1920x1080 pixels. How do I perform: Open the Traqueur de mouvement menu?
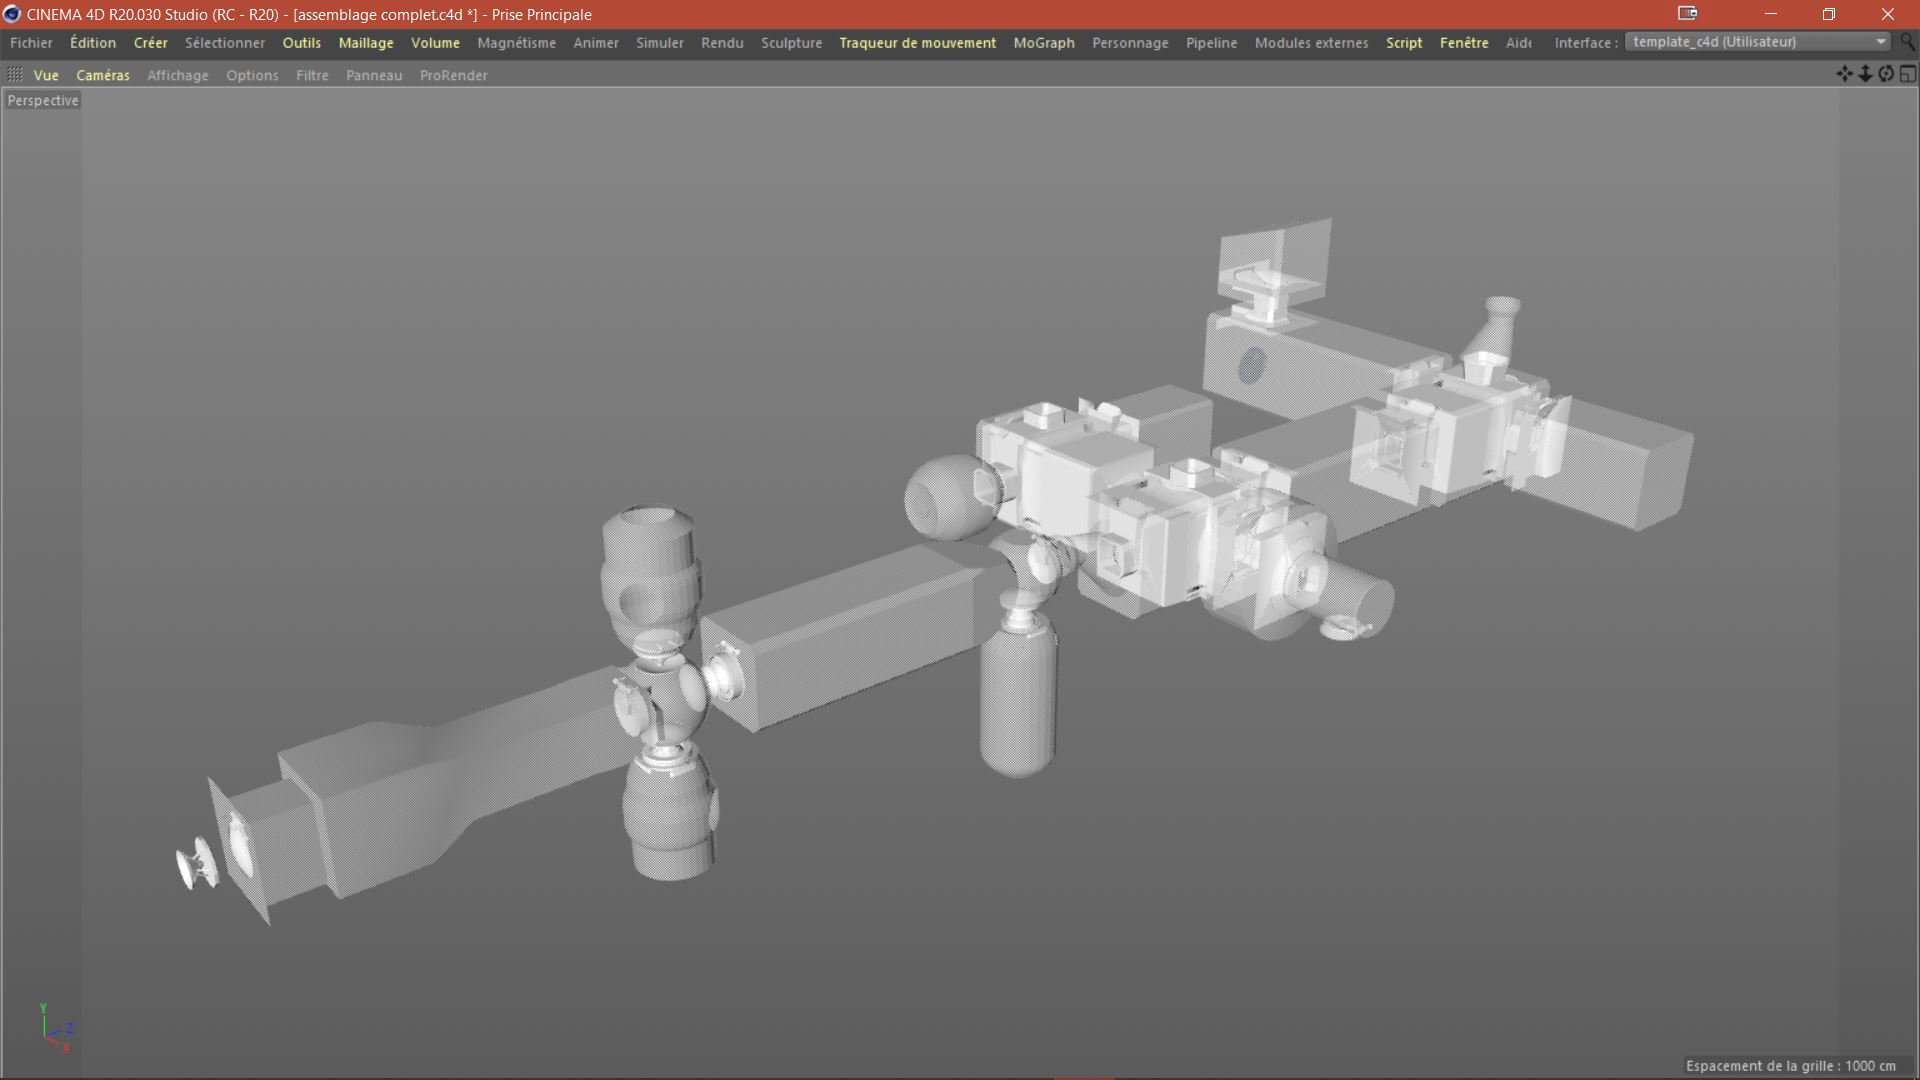tap(917, 43)
